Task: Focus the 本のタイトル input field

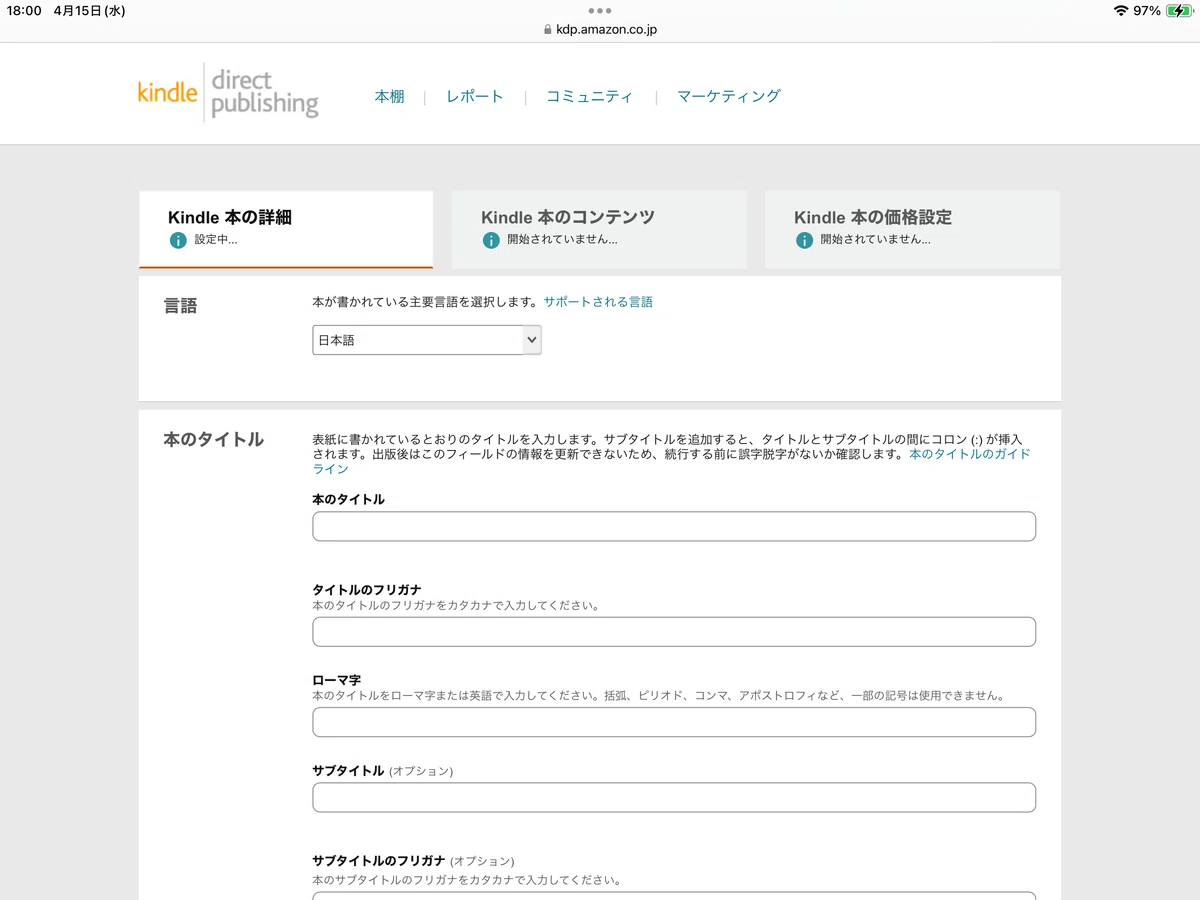Action: coord(674,526)
